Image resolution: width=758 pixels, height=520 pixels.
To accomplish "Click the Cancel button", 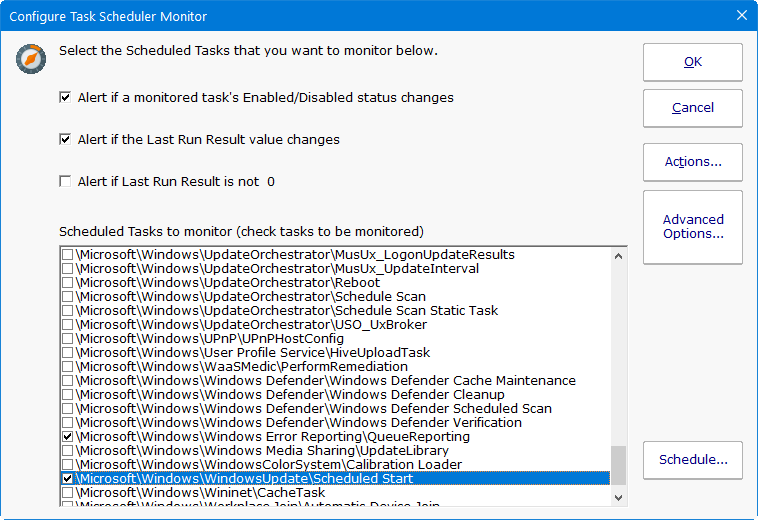I will (x=692, y=108).
